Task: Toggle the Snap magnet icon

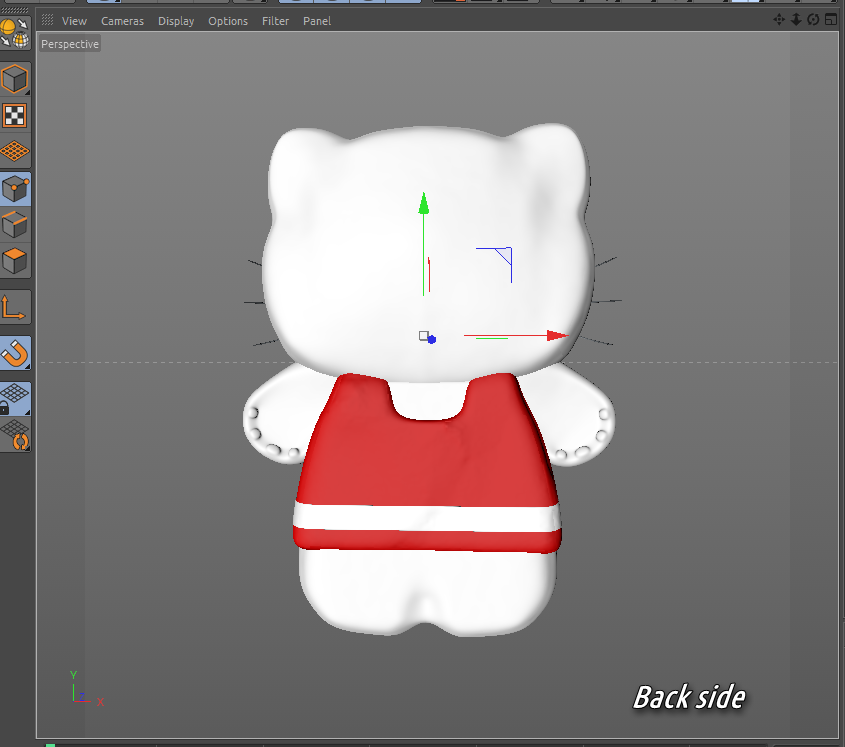Action: (x=15, y=353)
